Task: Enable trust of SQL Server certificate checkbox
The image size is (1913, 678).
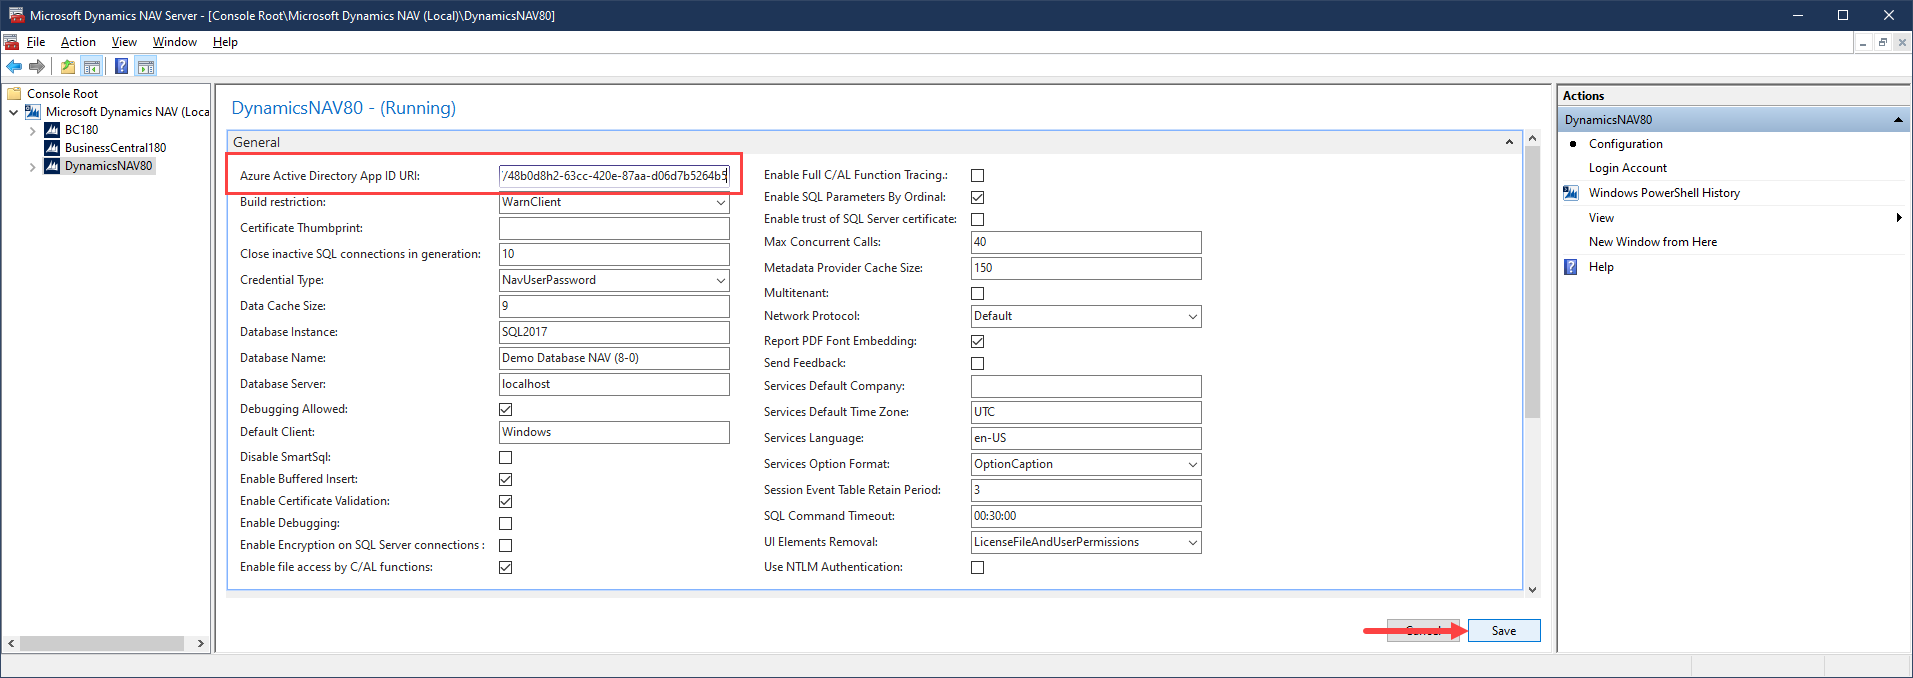Action: tap(978, 220)
